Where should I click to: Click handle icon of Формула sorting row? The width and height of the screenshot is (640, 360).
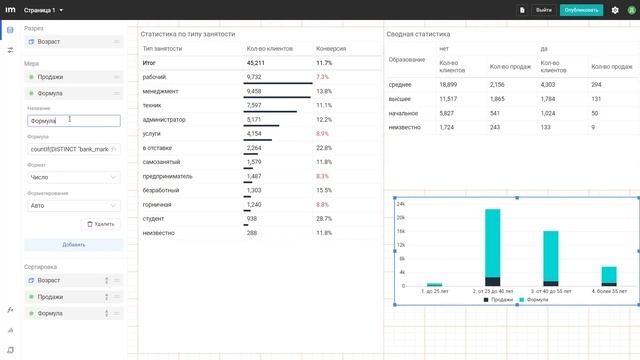116,313
